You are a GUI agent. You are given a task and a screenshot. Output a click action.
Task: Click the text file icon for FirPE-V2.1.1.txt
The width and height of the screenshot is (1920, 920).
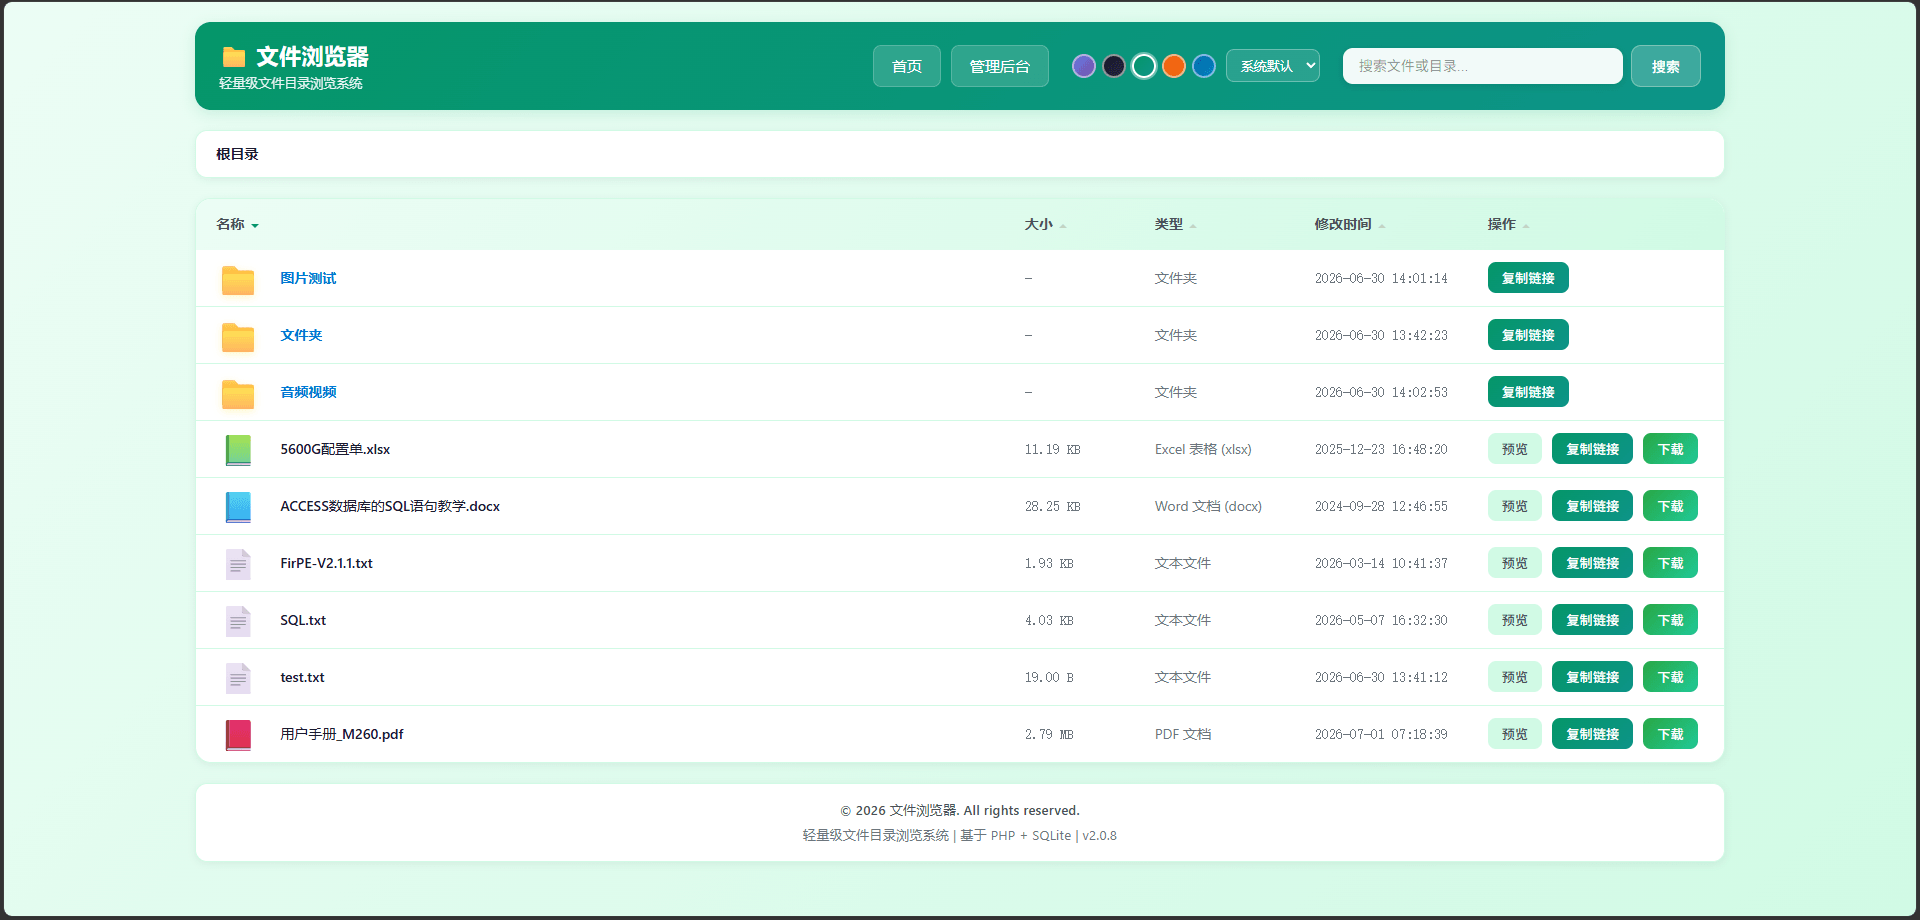238,564
